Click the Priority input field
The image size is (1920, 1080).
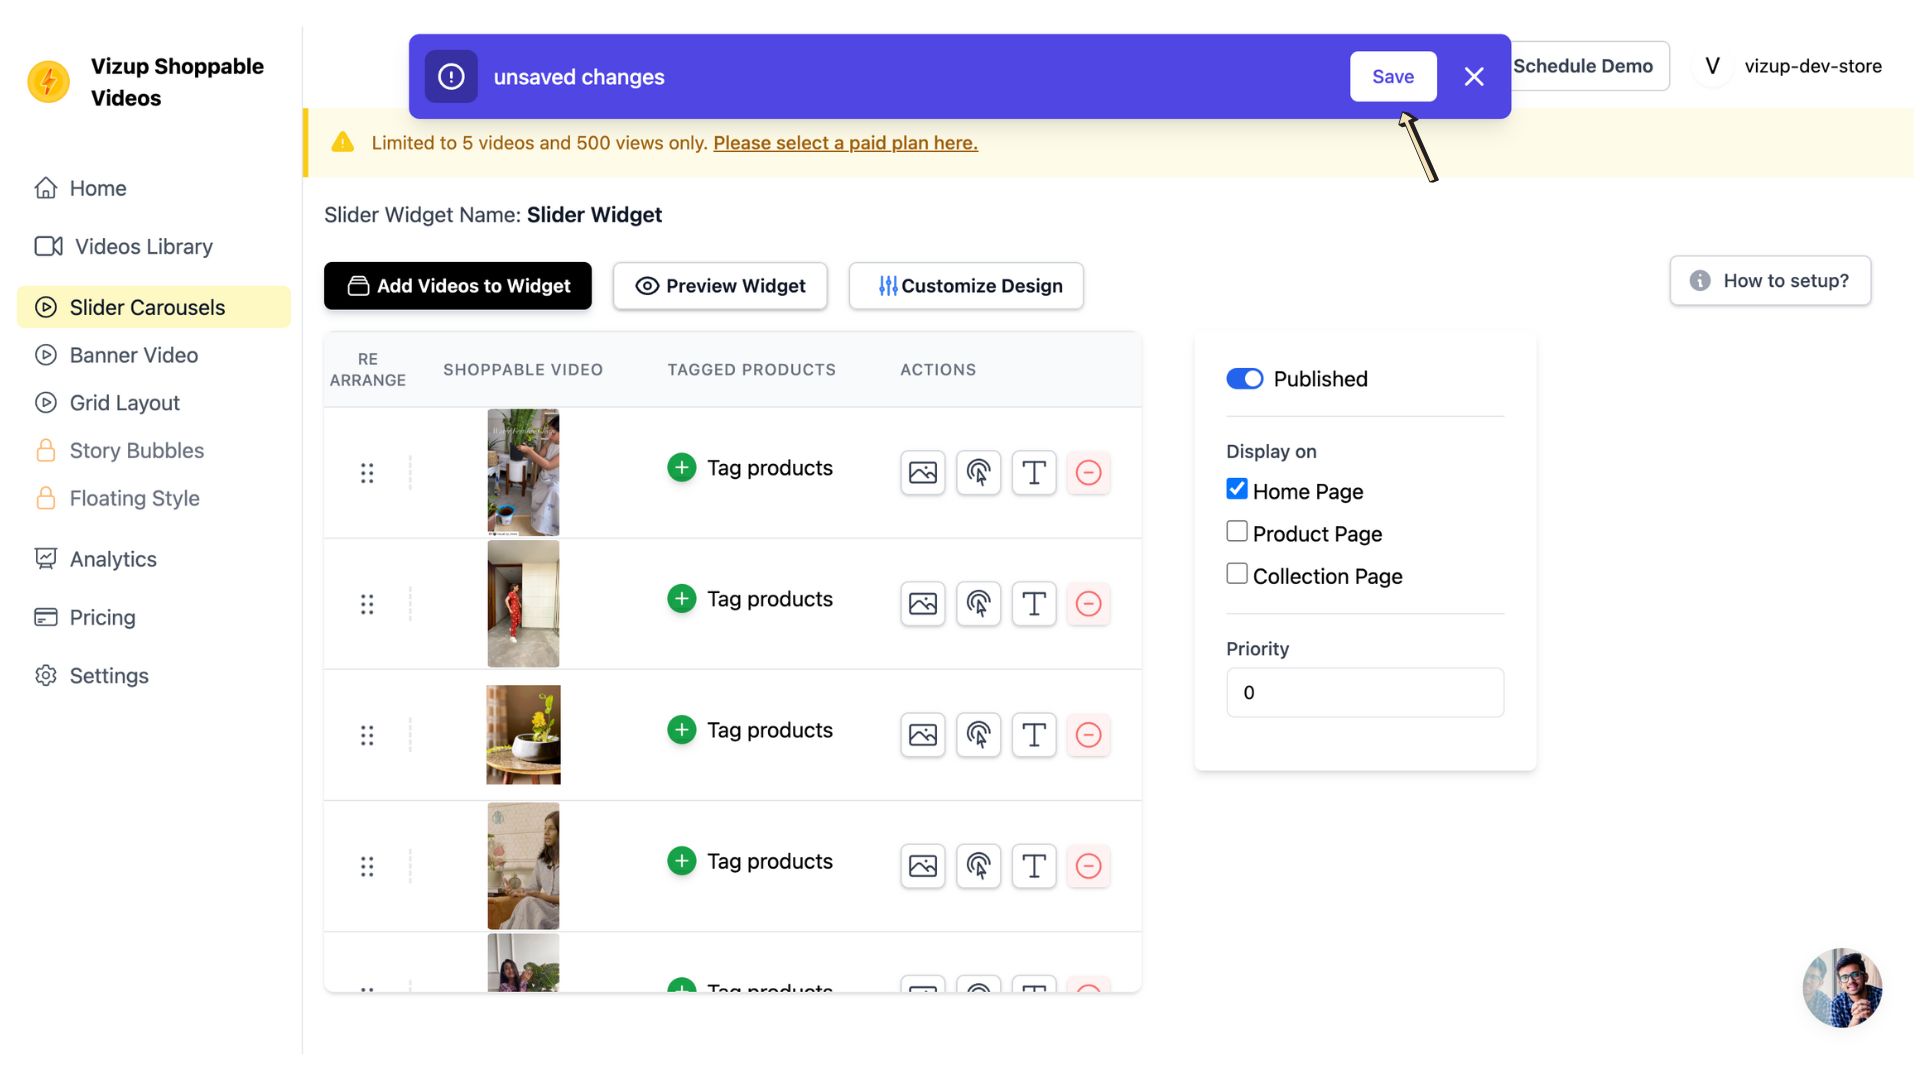(1364, 693)
